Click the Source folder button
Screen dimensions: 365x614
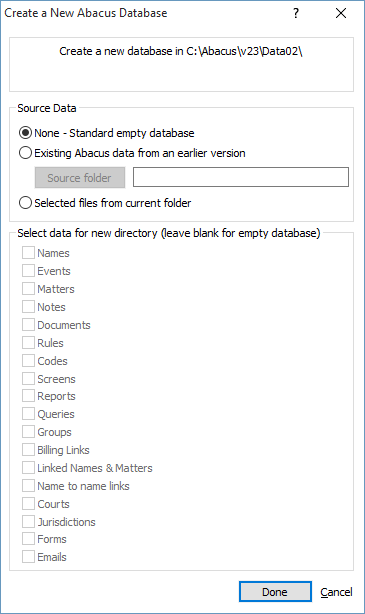click(80, 178)
